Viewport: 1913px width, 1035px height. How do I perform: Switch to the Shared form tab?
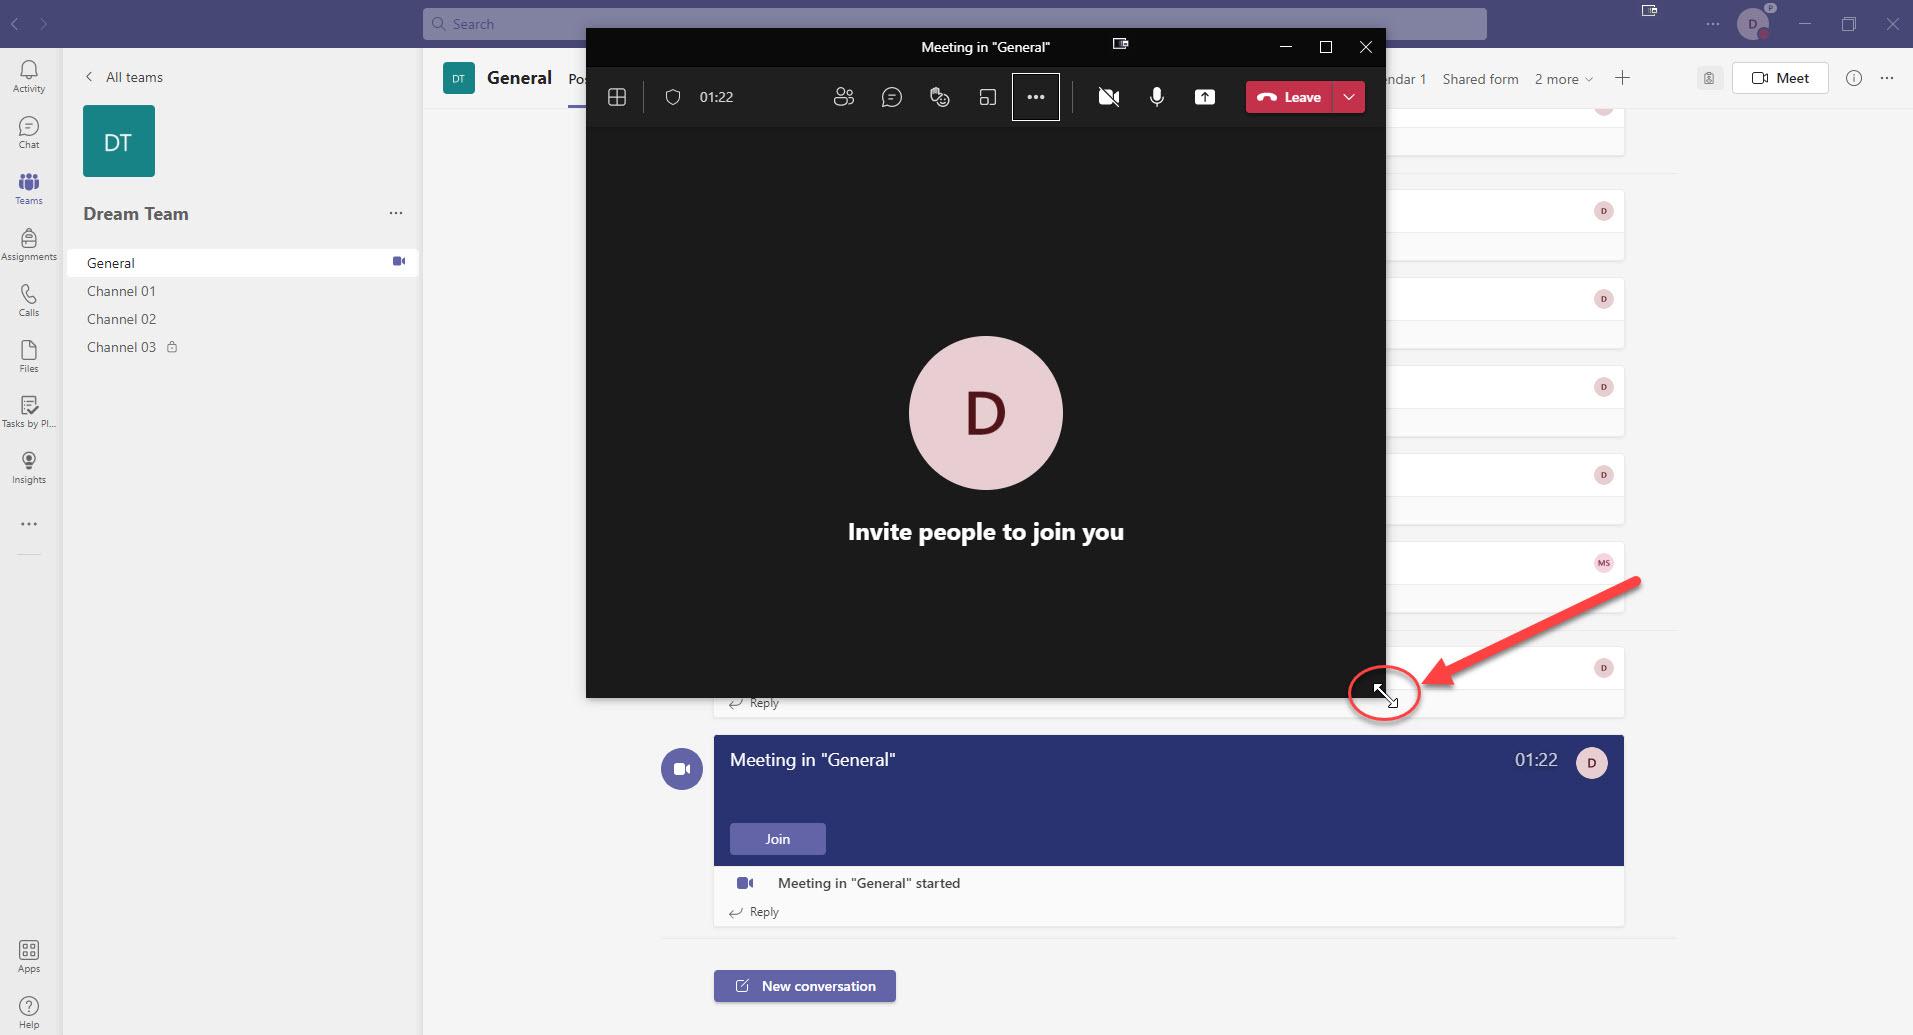pyautogui.click(x=1480, y=78)
